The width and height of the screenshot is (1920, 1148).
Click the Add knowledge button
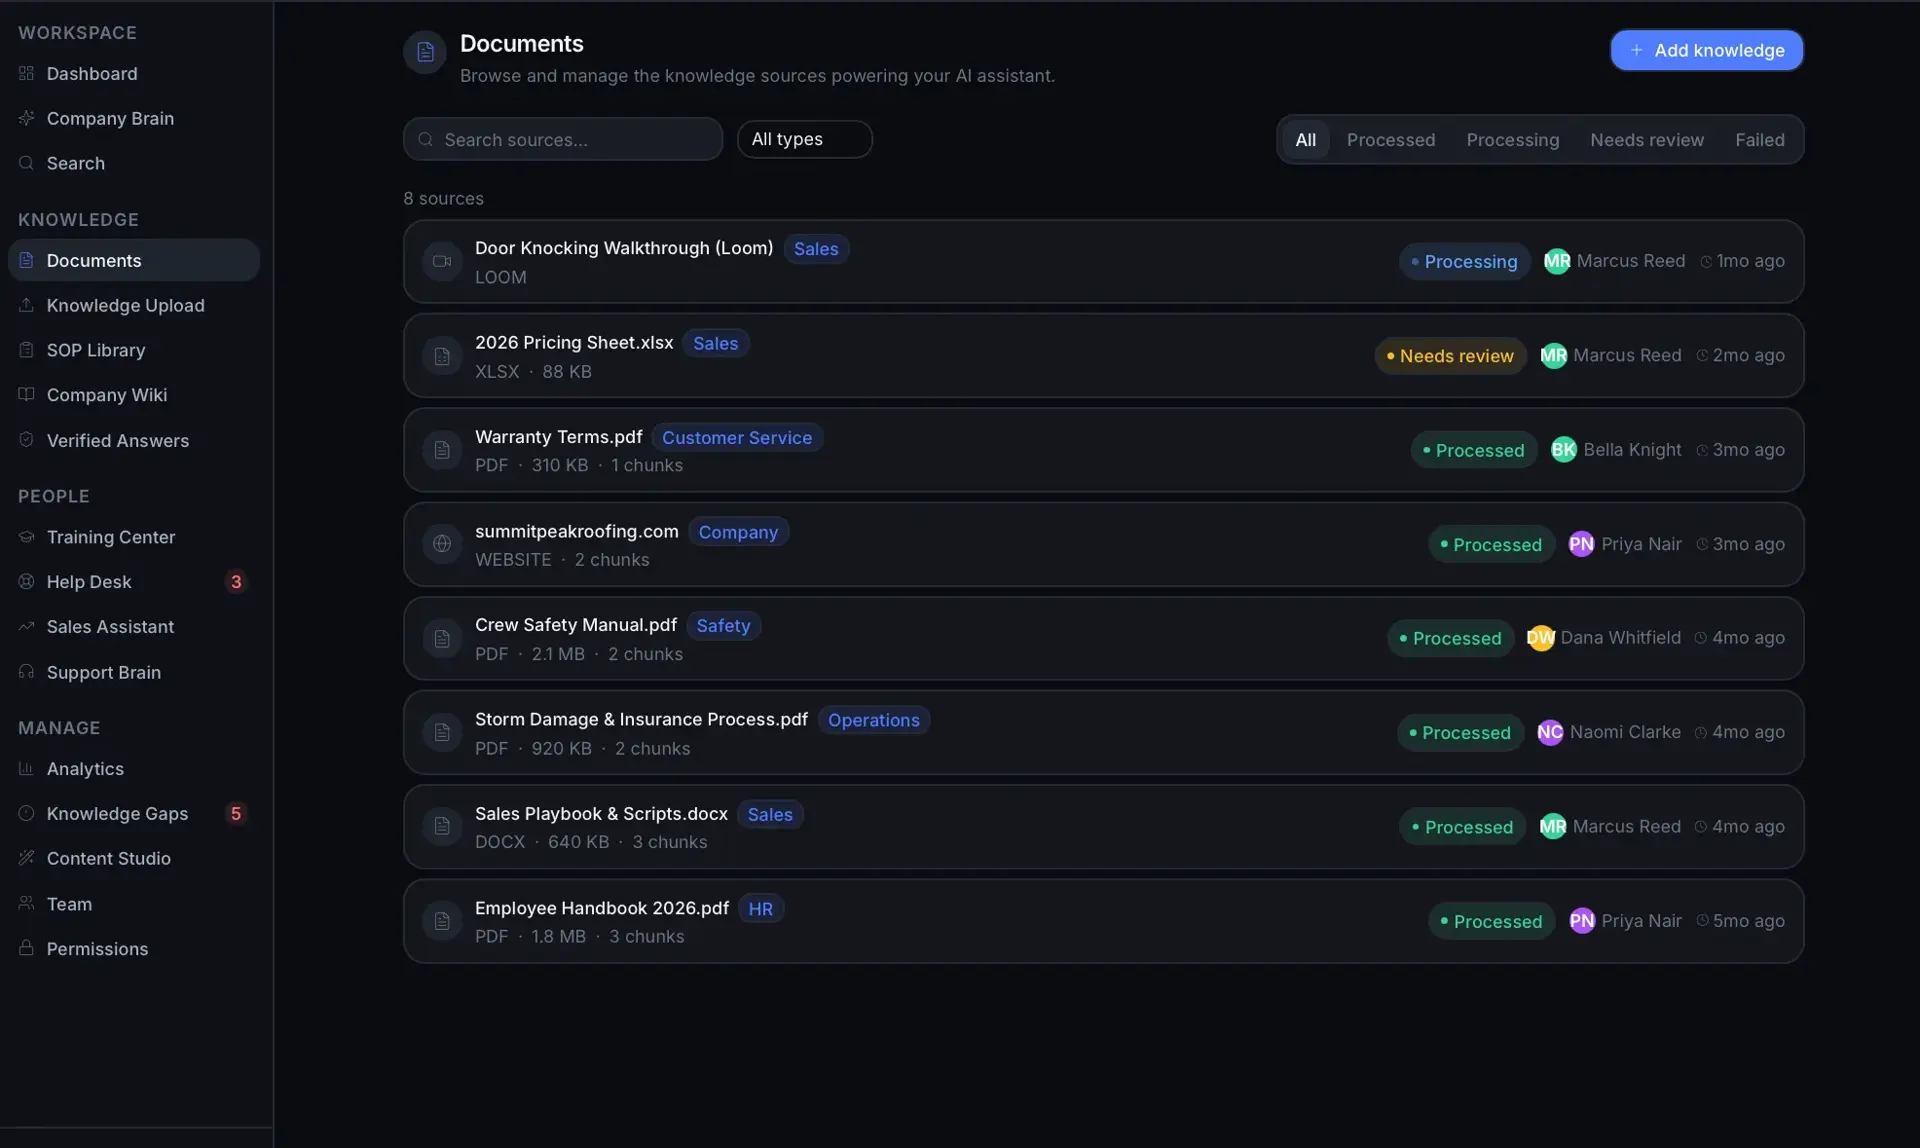[1706, 50]
